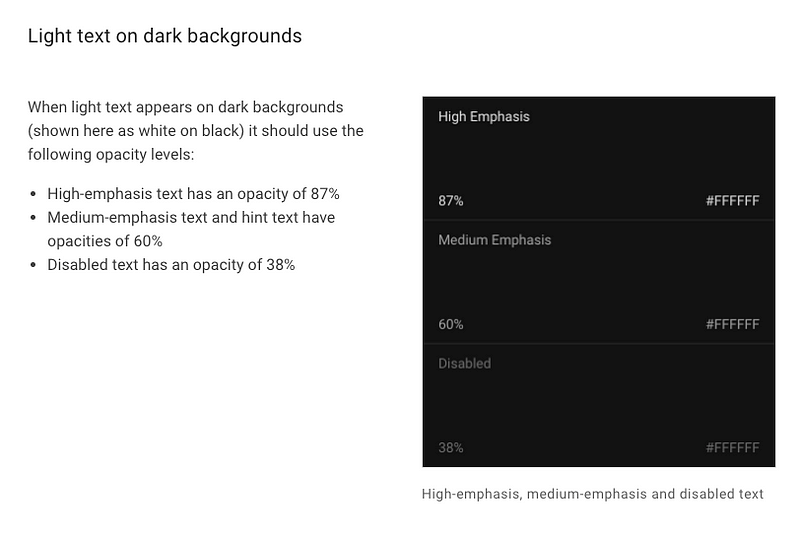The width and height of the screenshot is (800, 541).
Task: Select the #FFFFFF code beside 60%
Action: click(x=732, y=324)
